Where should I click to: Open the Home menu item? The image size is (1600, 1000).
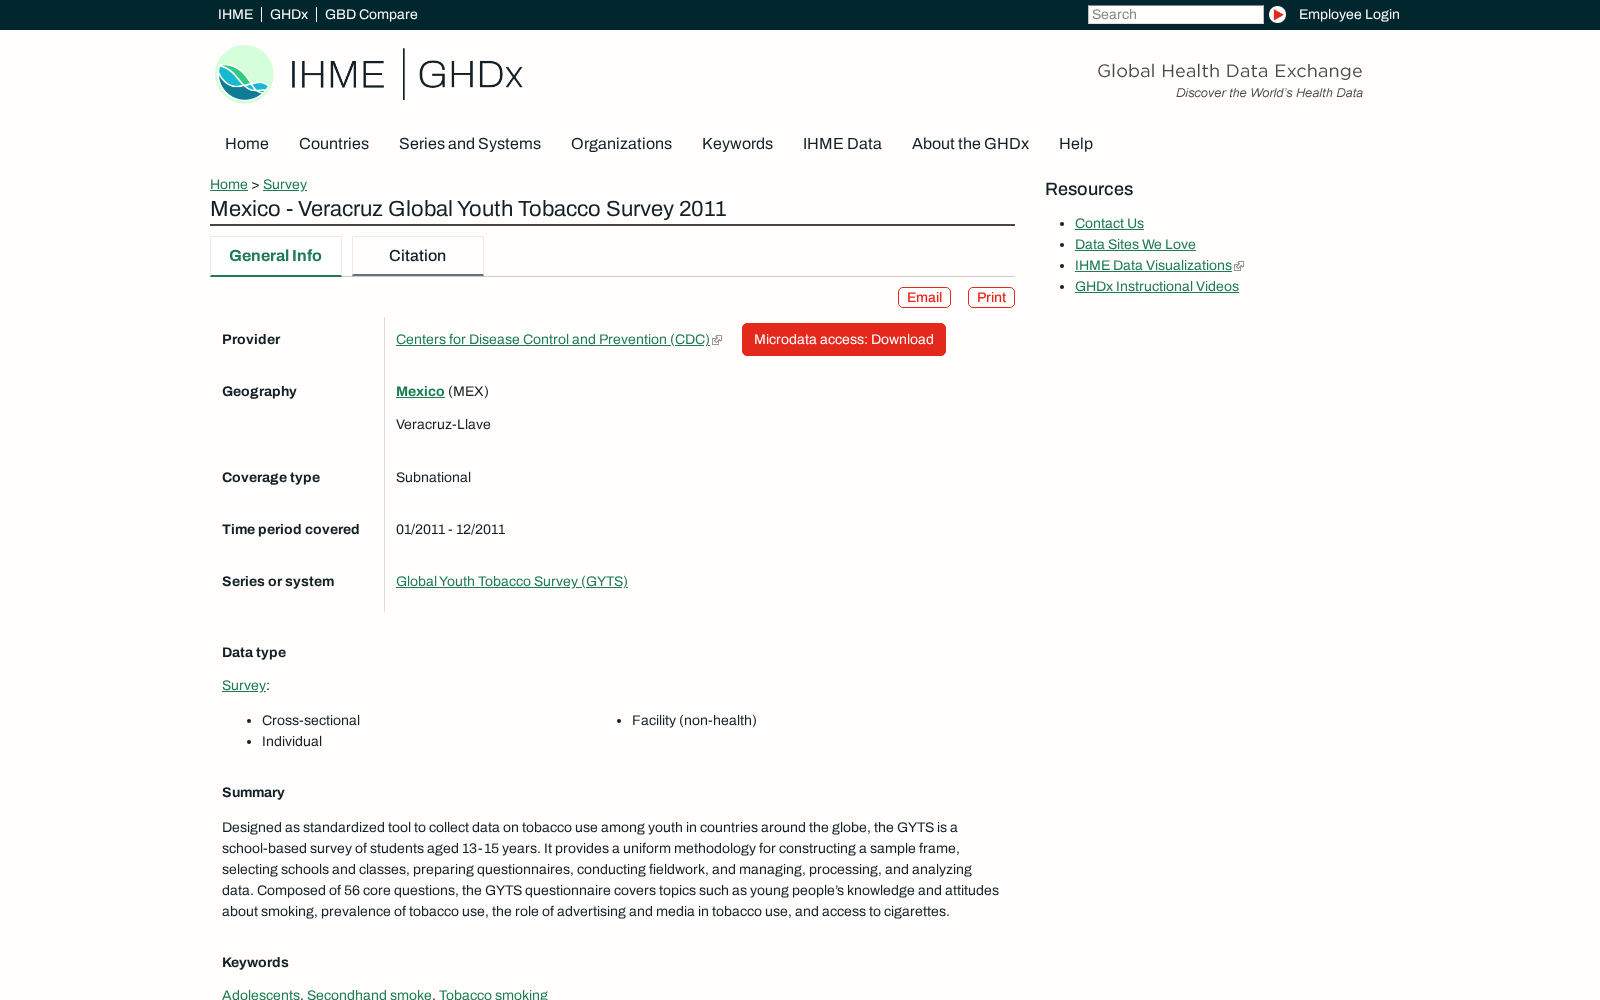247,144
